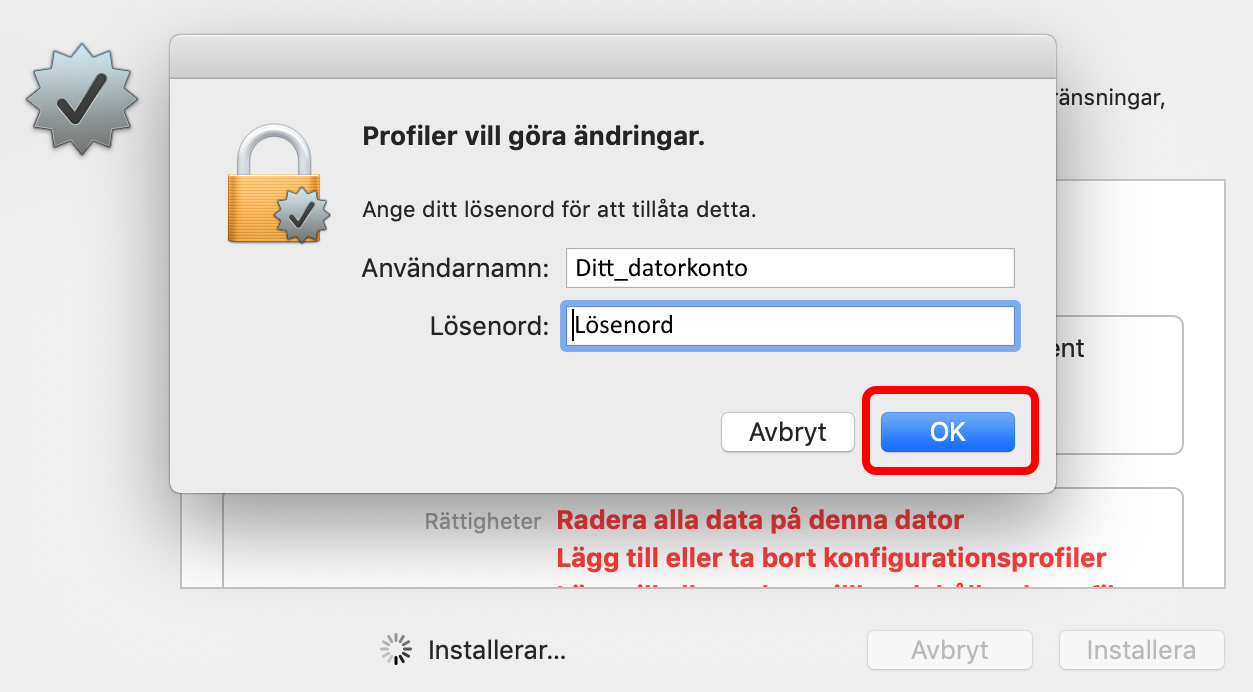Click the large gray verified seal icon
This screenshot has width=1253, height=692.
pyautogui.click(x=82, y=98)
